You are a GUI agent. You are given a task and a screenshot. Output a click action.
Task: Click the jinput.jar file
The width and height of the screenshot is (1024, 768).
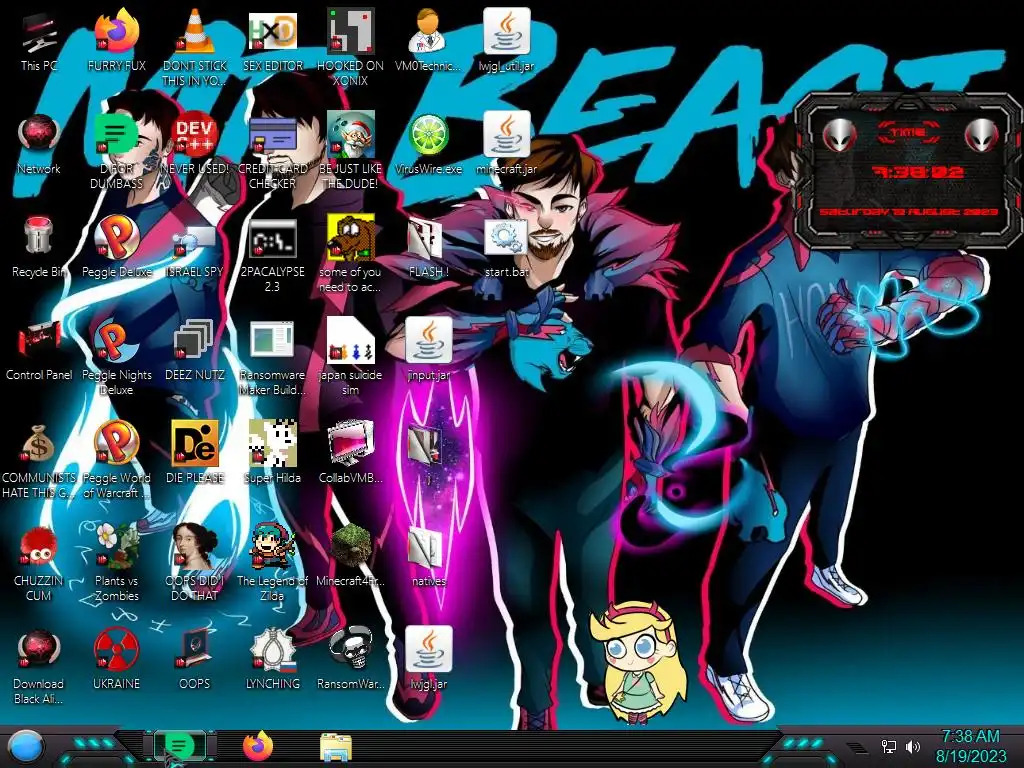(x=428, y=351)
